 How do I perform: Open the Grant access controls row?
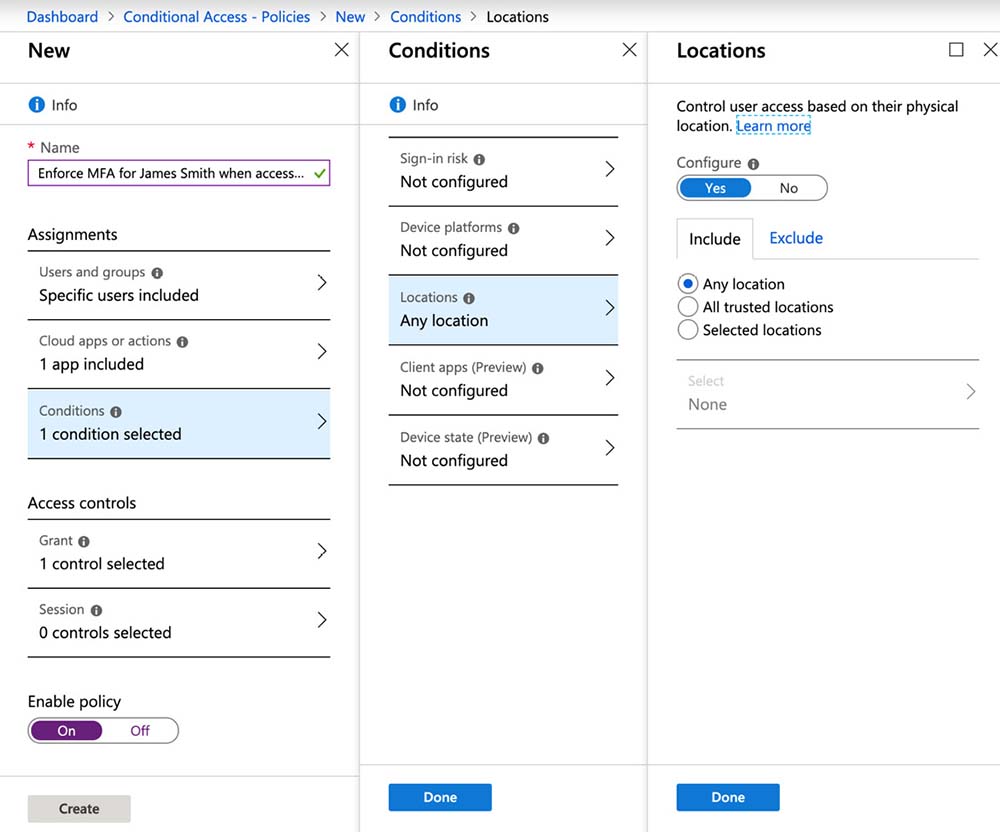point(178,553)
